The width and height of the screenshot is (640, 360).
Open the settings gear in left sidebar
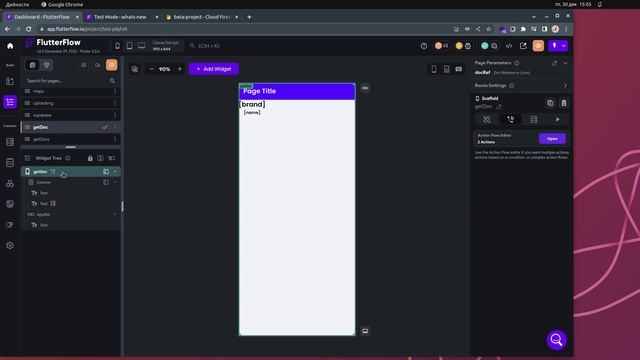point(10,245)
